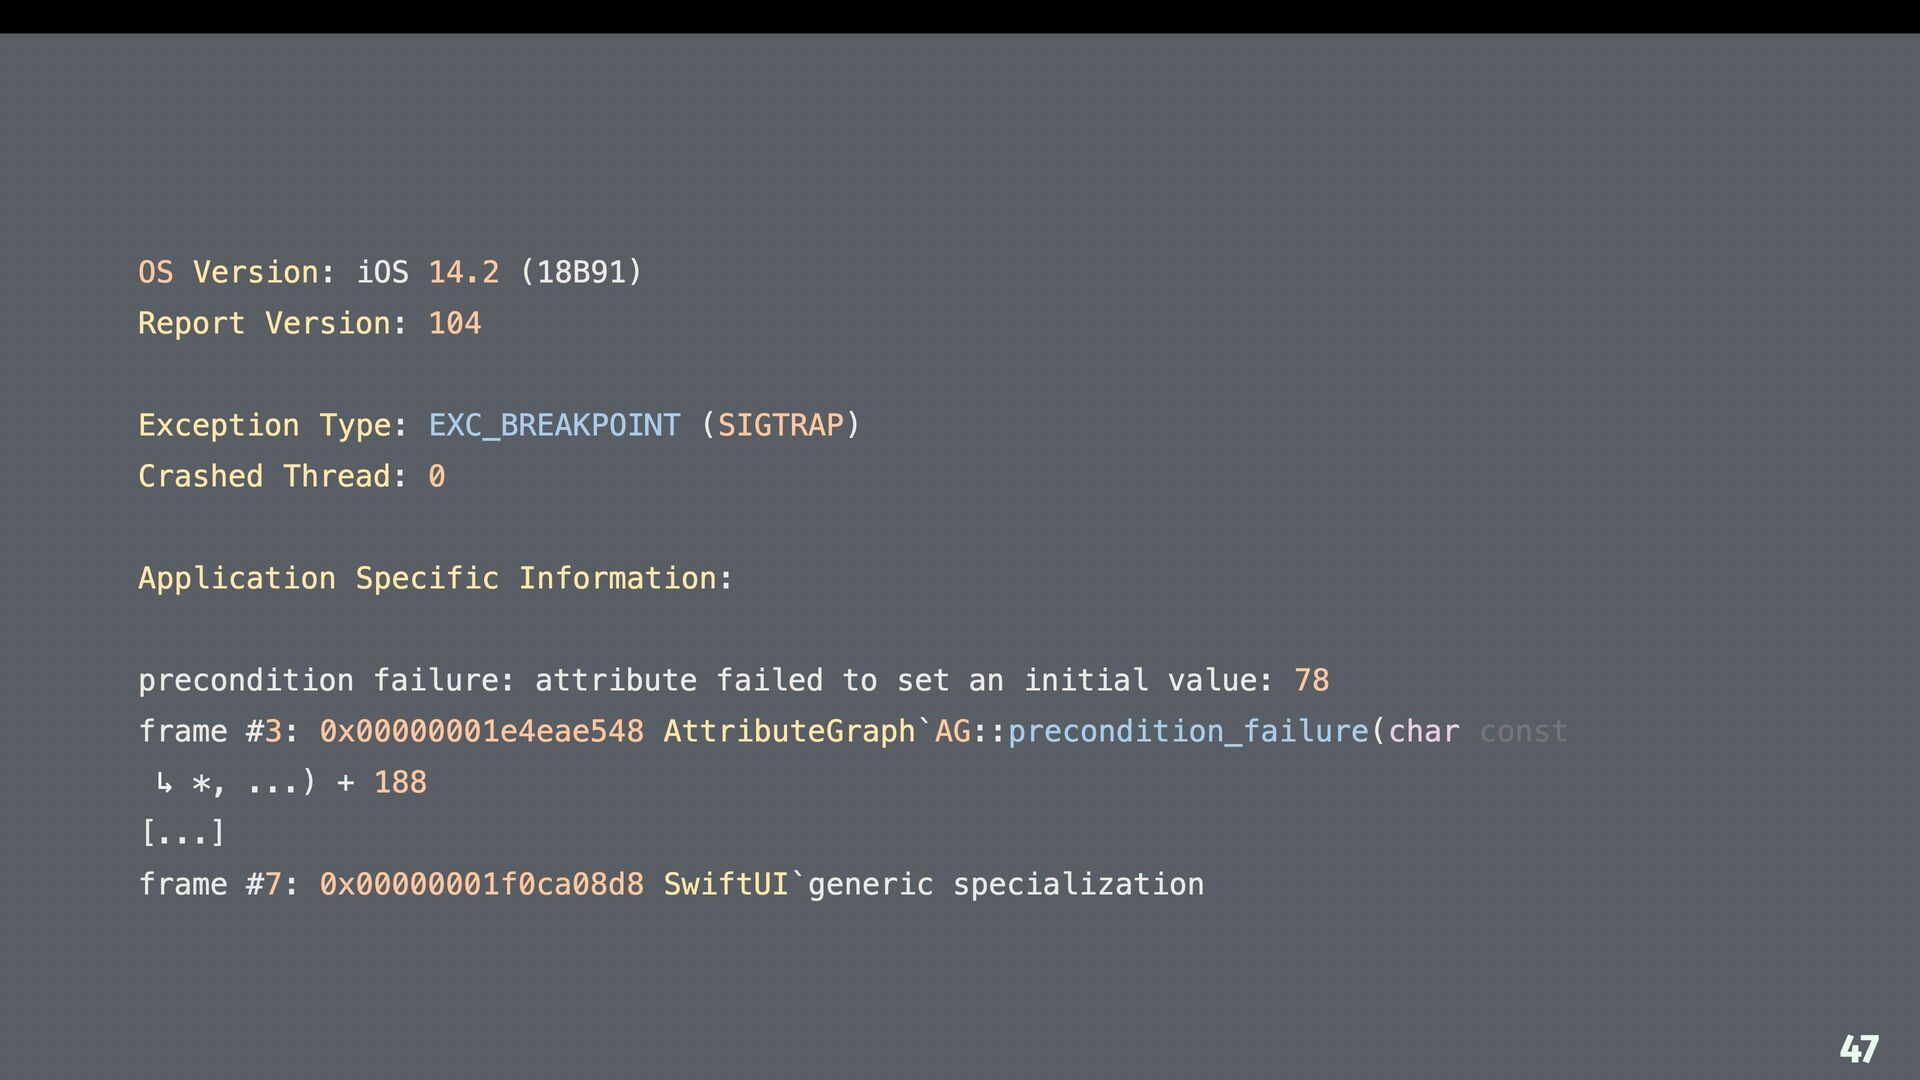
Task: Click the AttributeGraph module name
Action: pos(790,732)
